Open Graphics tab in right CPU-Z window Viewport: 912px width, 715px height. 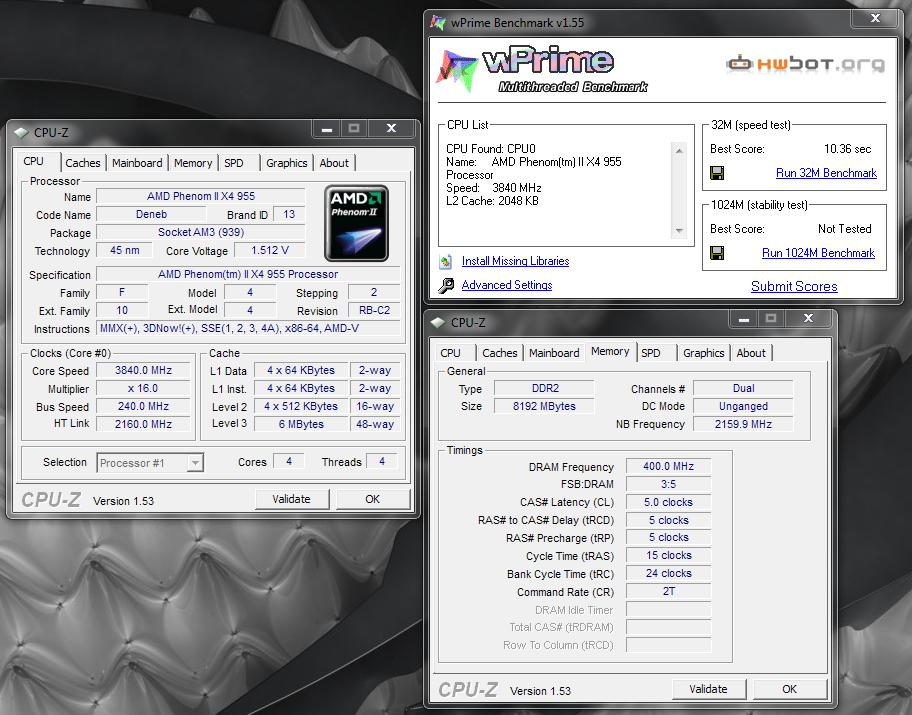coord(704,353)
